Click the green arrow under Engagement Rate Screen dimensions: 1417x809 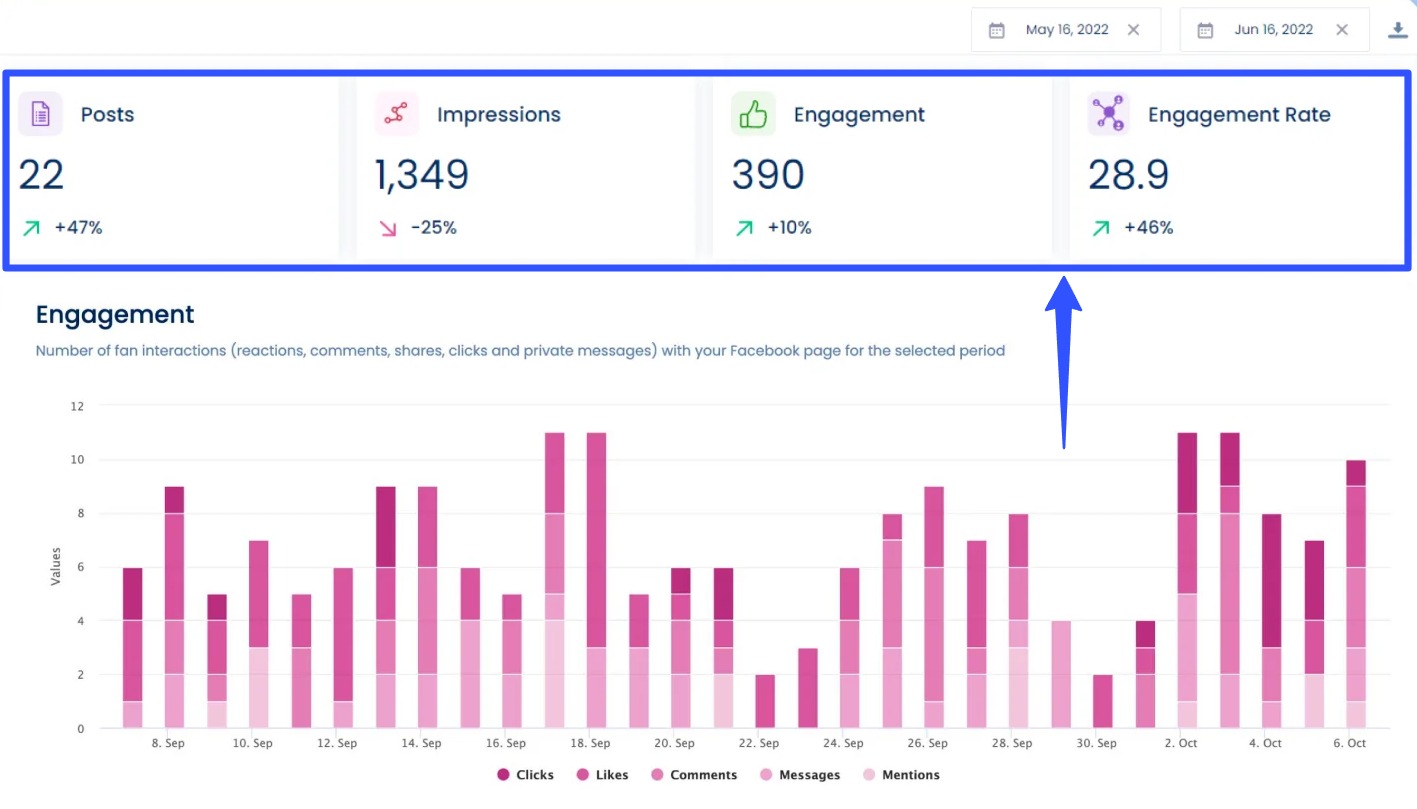click(x=1099, y=227)
